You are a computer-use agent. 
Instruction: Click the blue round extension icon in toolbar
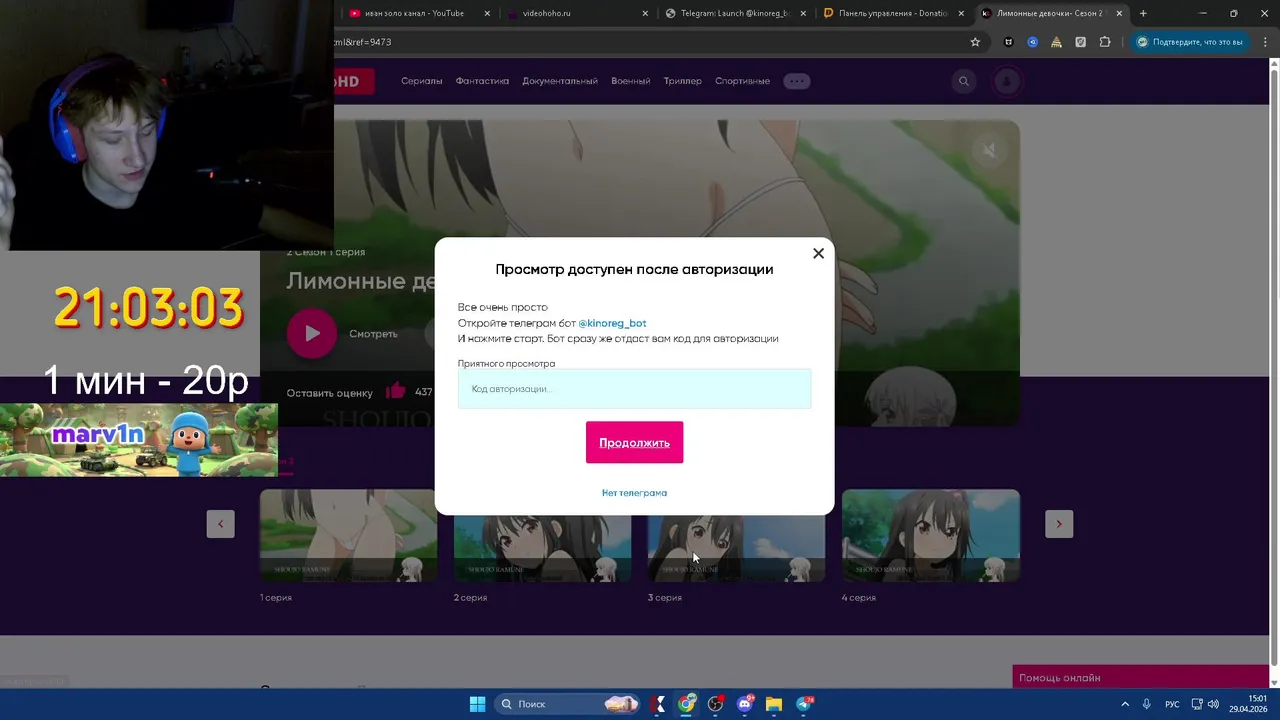click(1032, 42)
